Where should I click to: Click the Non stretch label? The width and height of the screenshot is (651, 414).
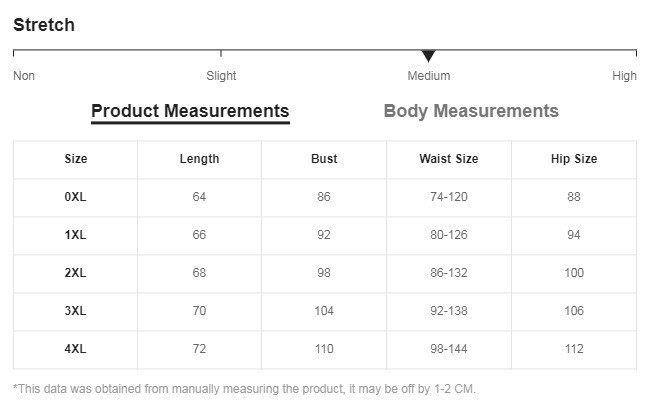click(24, 76)
